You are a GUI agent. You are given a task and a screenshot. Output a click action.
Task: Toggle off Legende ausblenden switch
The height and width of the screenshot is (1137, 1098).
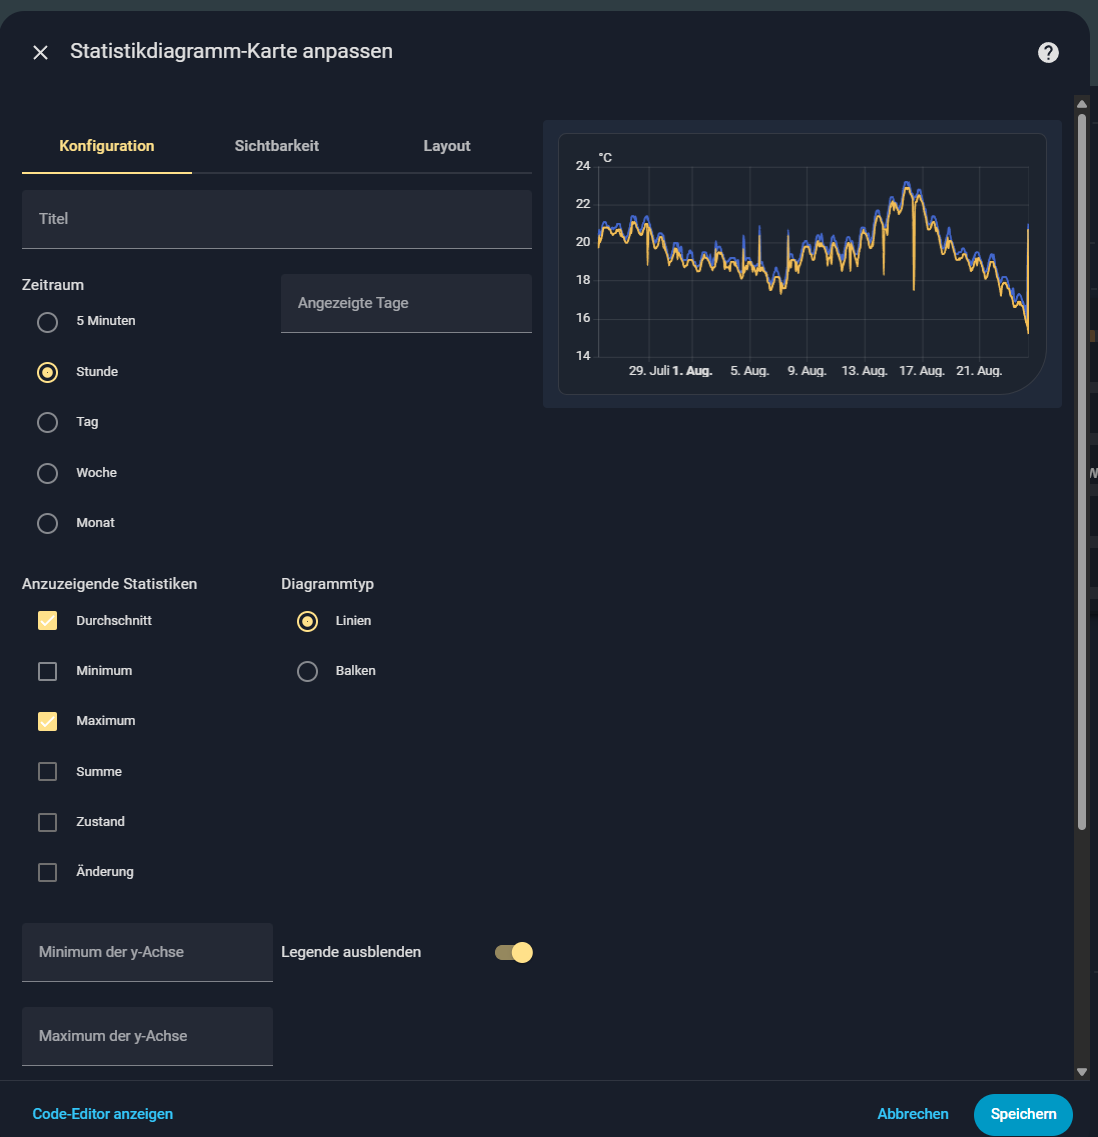514,952
